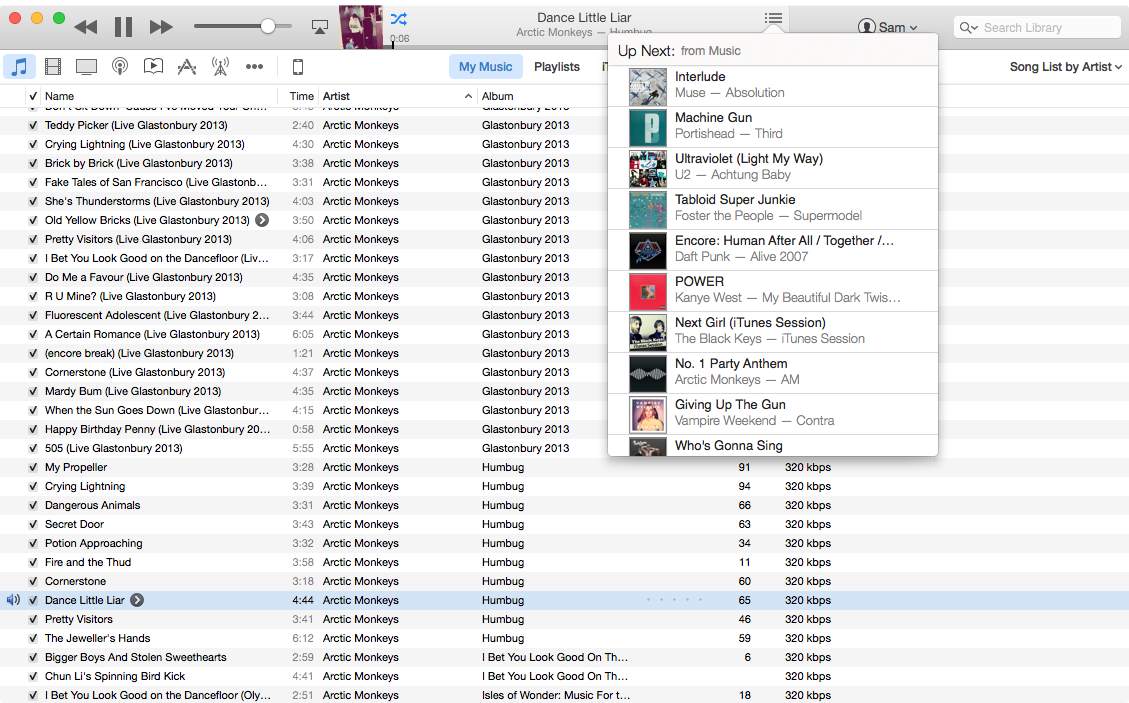This screenshot has width=1129, height=703.
Task: Select Next Girl (iTunes Session) in Up Next
Action: pyautogui.click(x=773, y=332)
